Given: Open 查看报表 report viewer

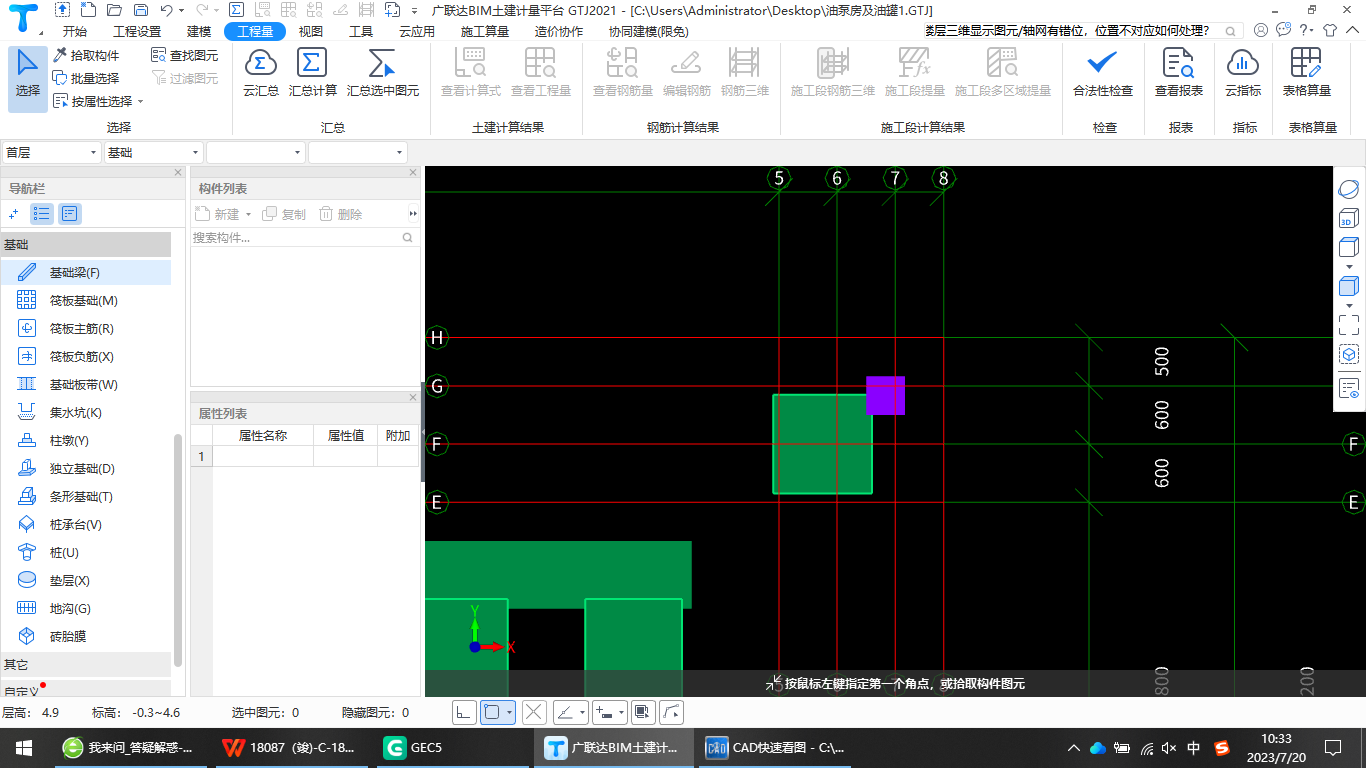Looking at the screenshot, I should pyautogui.click(x=1179, y=74).
